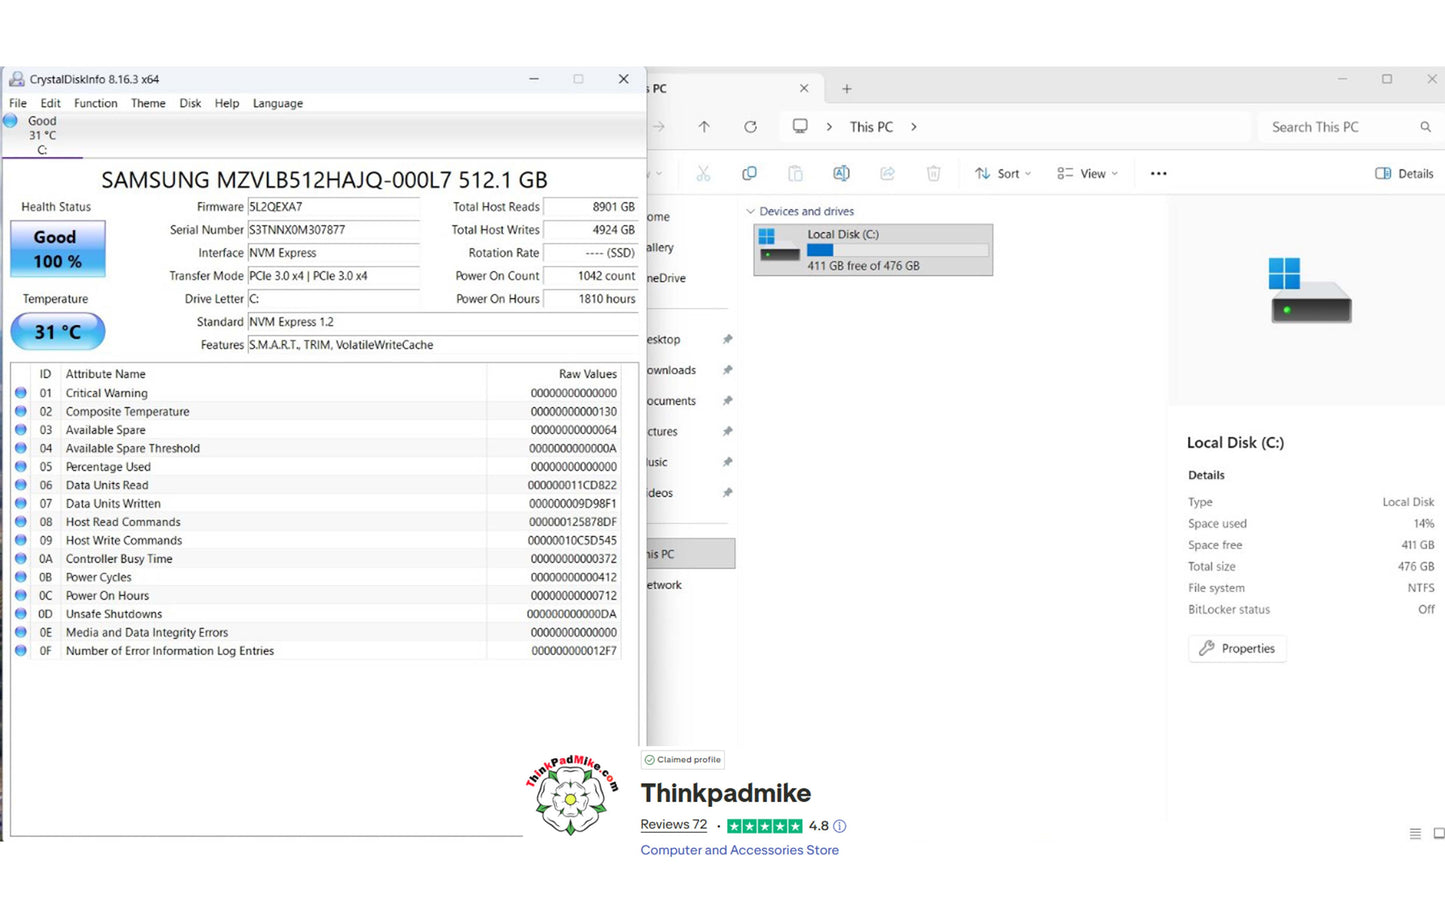The image size is (1445, 908).
Task: Open the Disk menu in CrystalDiskInfo
Action: pos(190,103)
